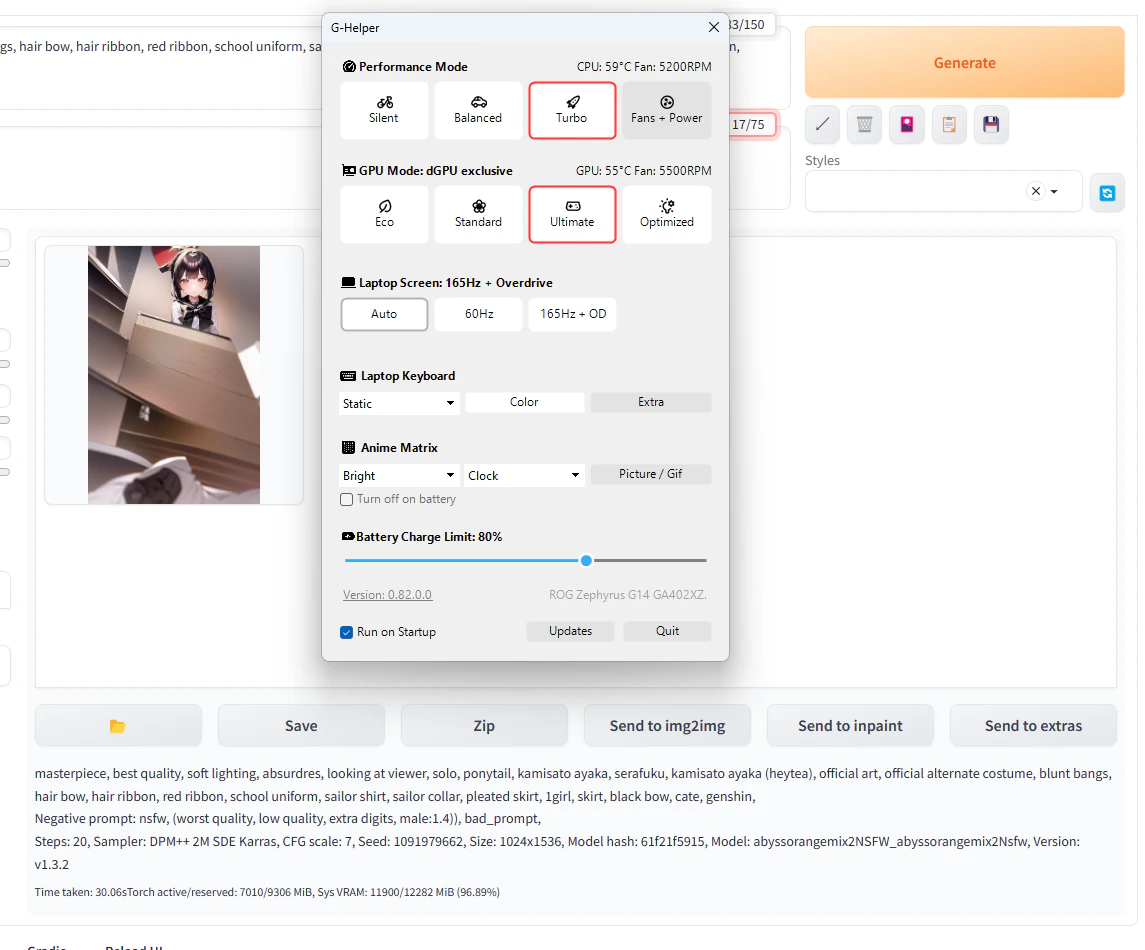This screenshot has height=950, width=1145.
Task: Switch GPU mode to Eco
Action: [384, 214]
